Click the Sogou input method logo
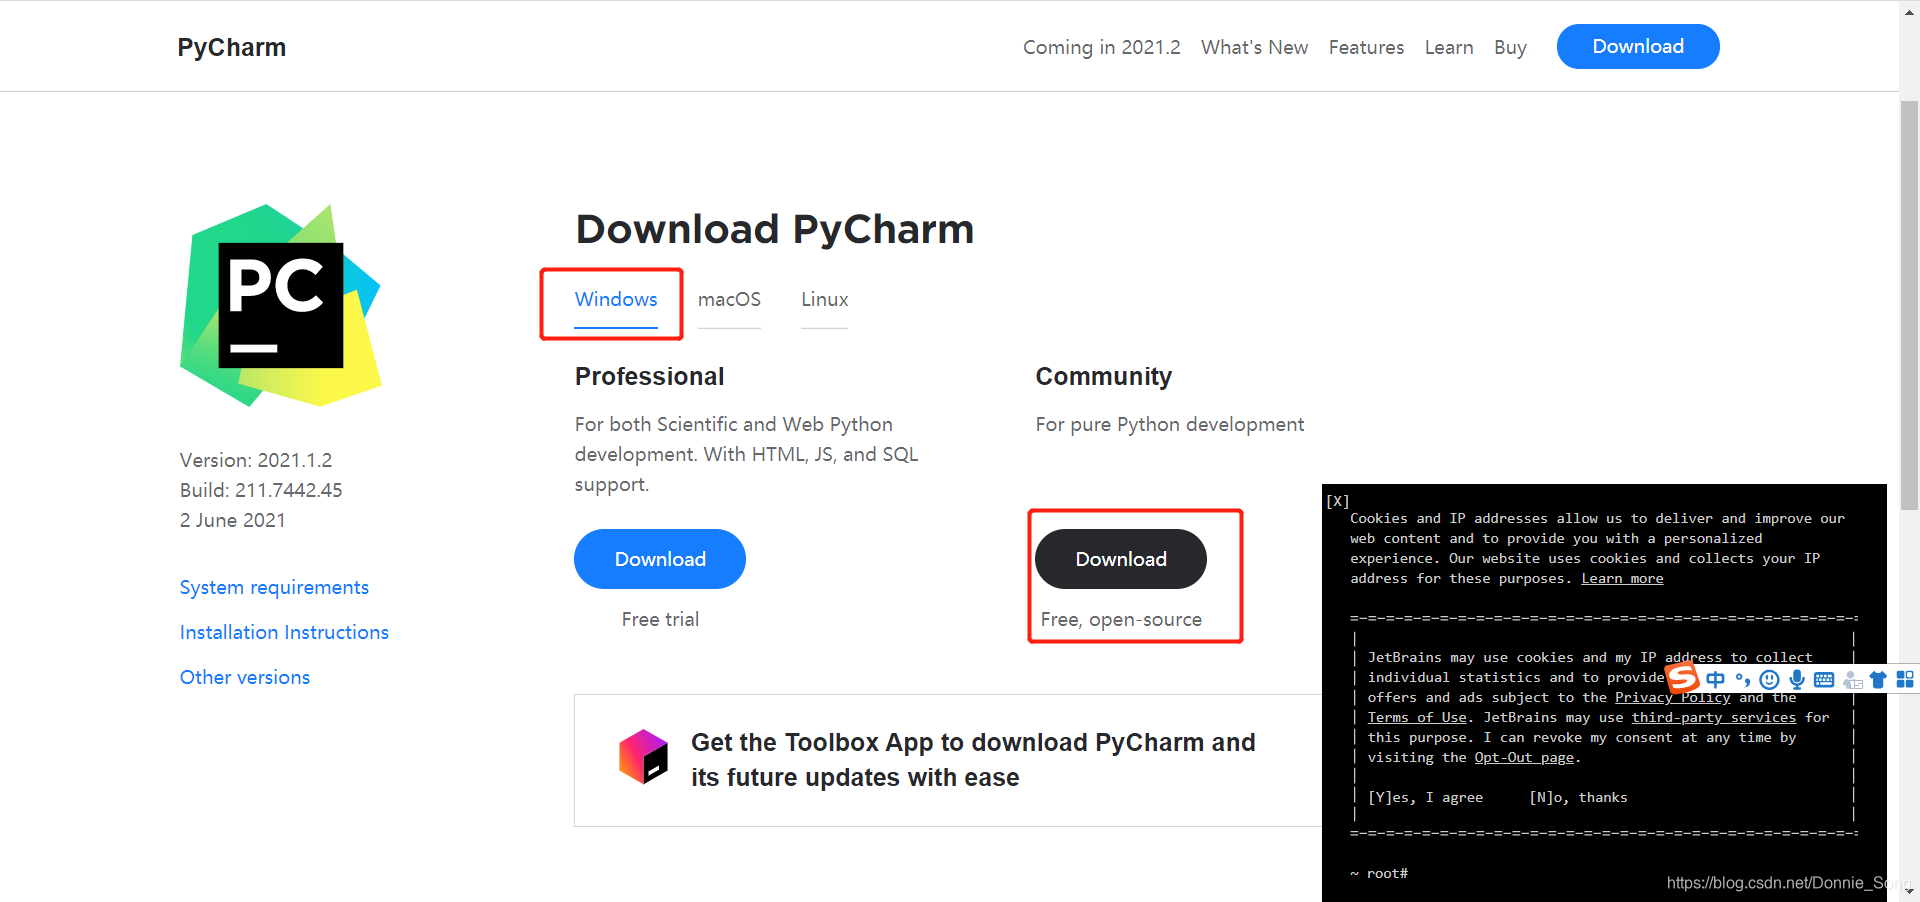This screenshot has width=1920, height=902. click(x=1683, y=678)
